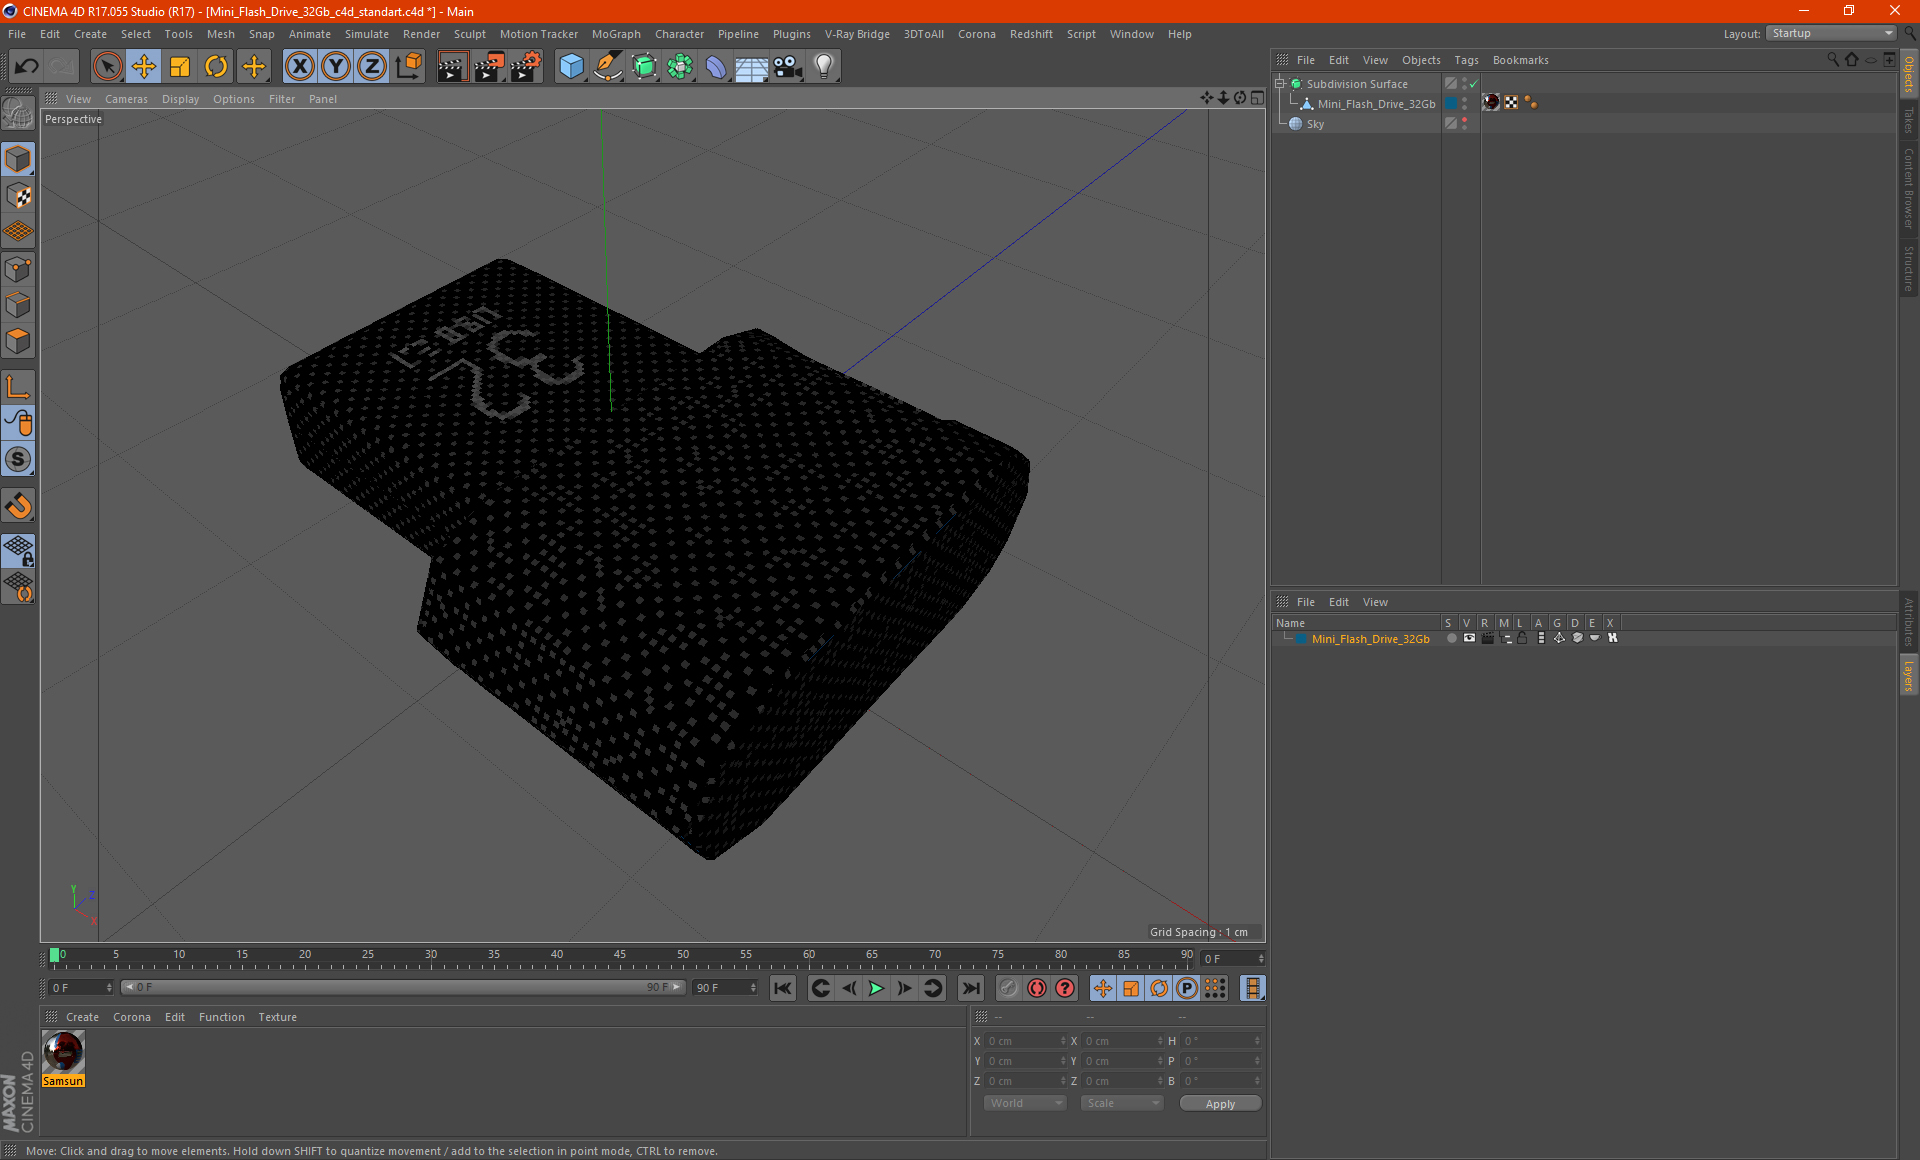The width and height of the screenshot is (1920, 1160).
Task: Click the Locked Workplane icon
Action: 18,550
